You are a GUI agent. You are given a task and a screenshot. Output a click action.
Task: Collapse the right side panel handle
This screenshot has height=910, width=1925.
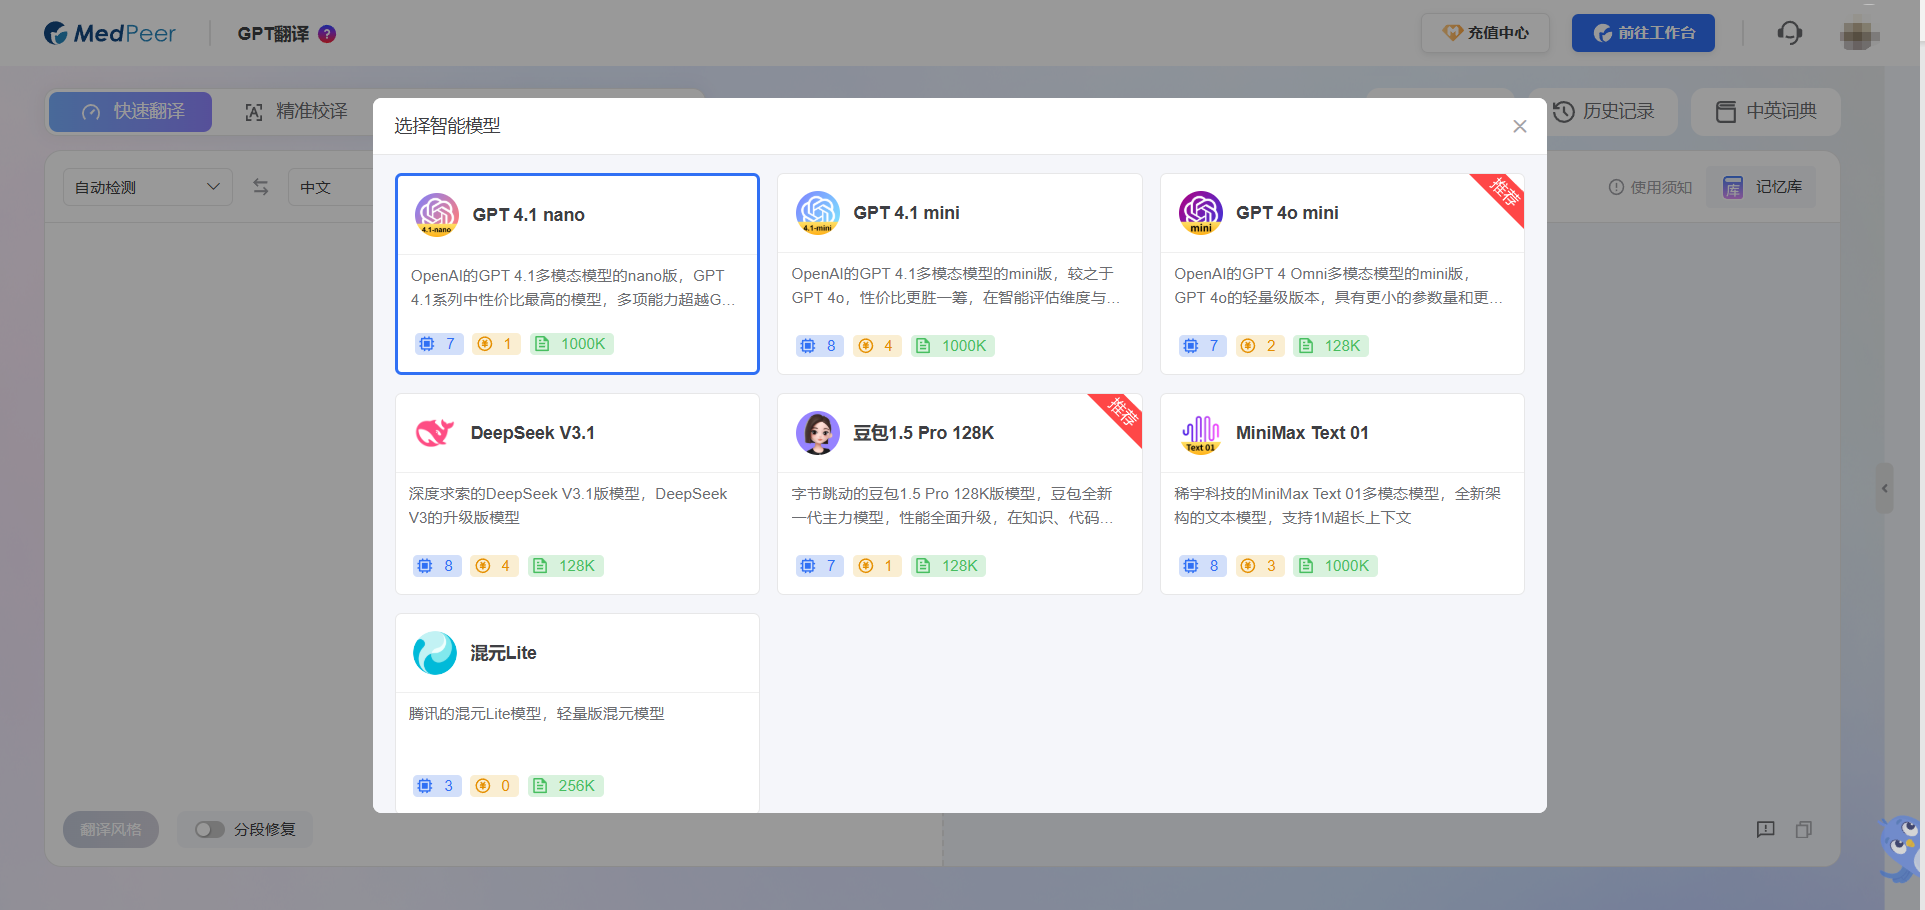[x=1885, y=488]
